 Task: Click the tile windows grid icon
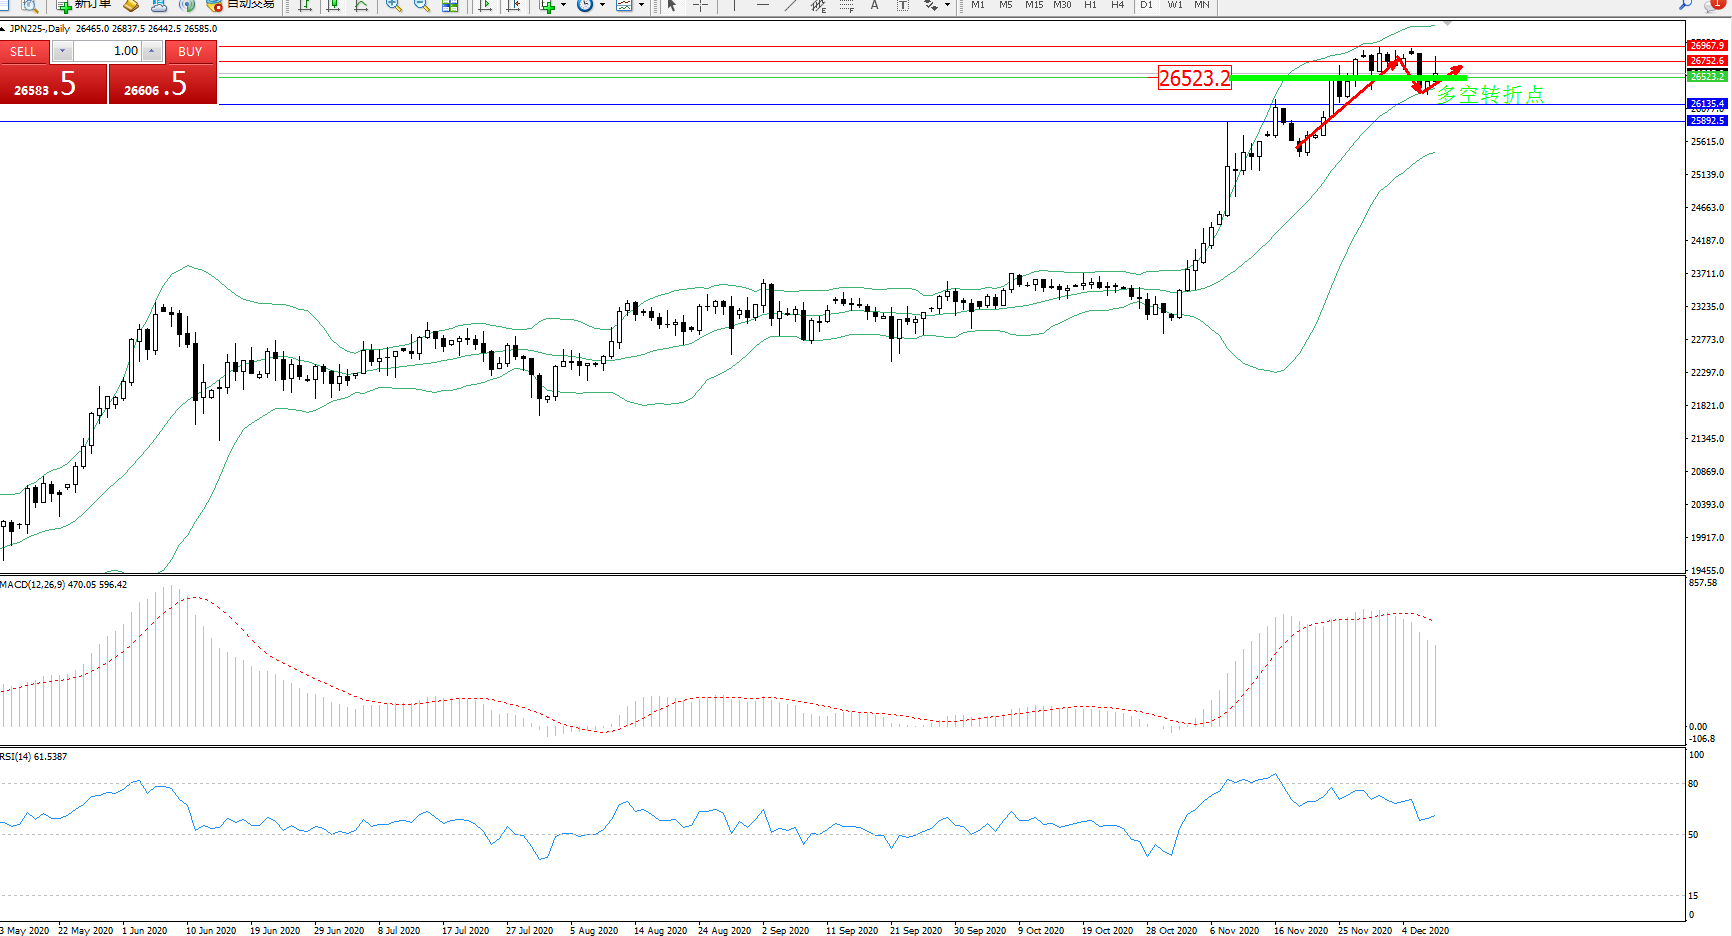[x=450, y=5]
